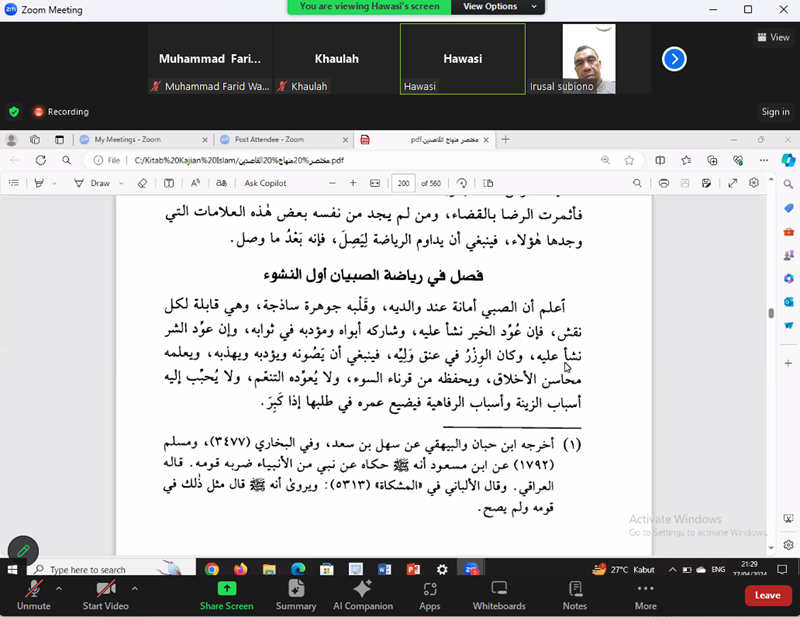Image resolution: width=800 pixels, height=617 pixels.
Task: Search within the PDF
Action: 637,183
